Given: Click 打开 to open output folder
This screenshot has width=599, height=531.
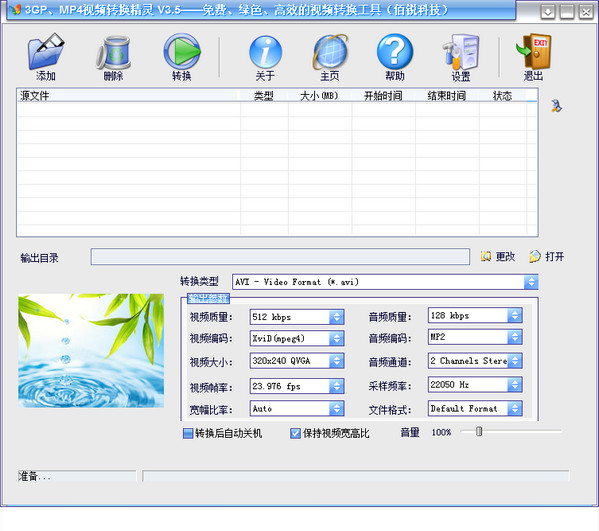Looking at the screenshot, I should [547, 256].
